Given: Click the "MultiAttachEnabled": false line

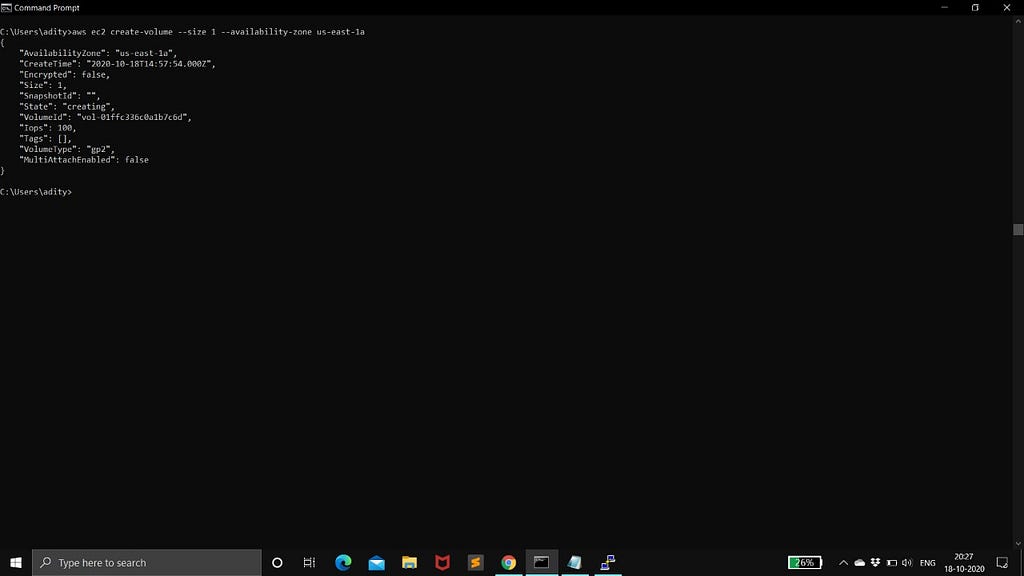Looking at the screenshot, I should tap(84, 159).
